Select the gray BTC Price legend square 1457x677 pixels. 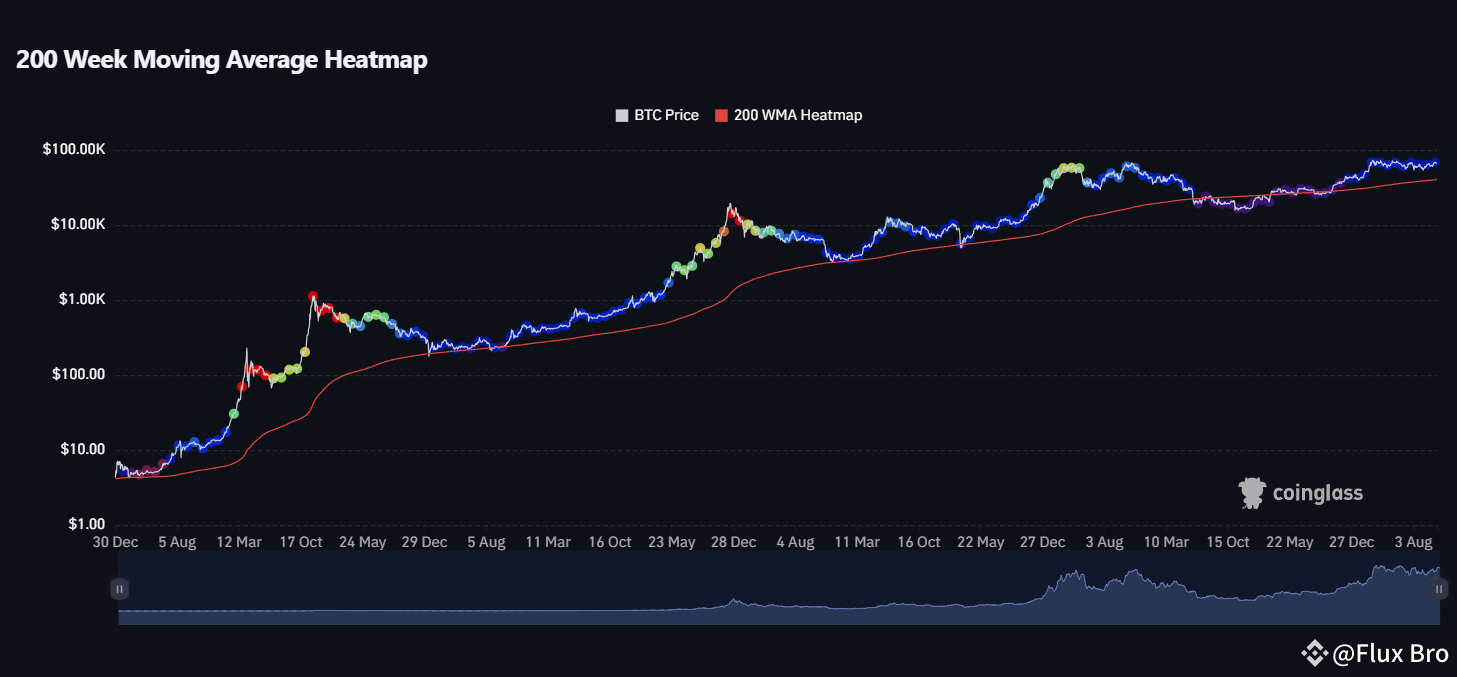pyautogui.click(x=621, y=114)
